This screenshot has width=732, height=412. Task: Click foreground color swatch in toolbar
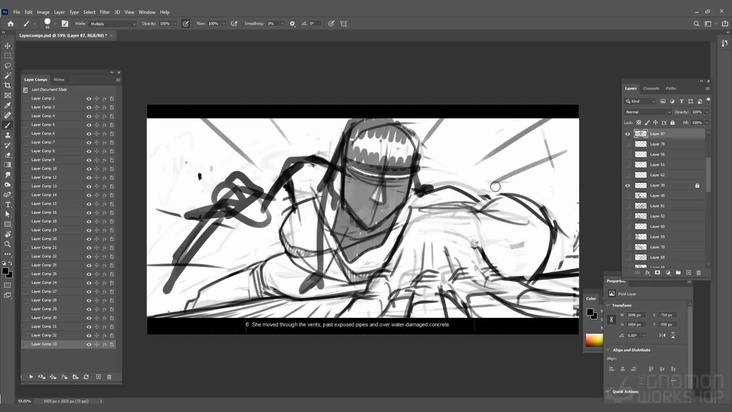click(5, 271)
